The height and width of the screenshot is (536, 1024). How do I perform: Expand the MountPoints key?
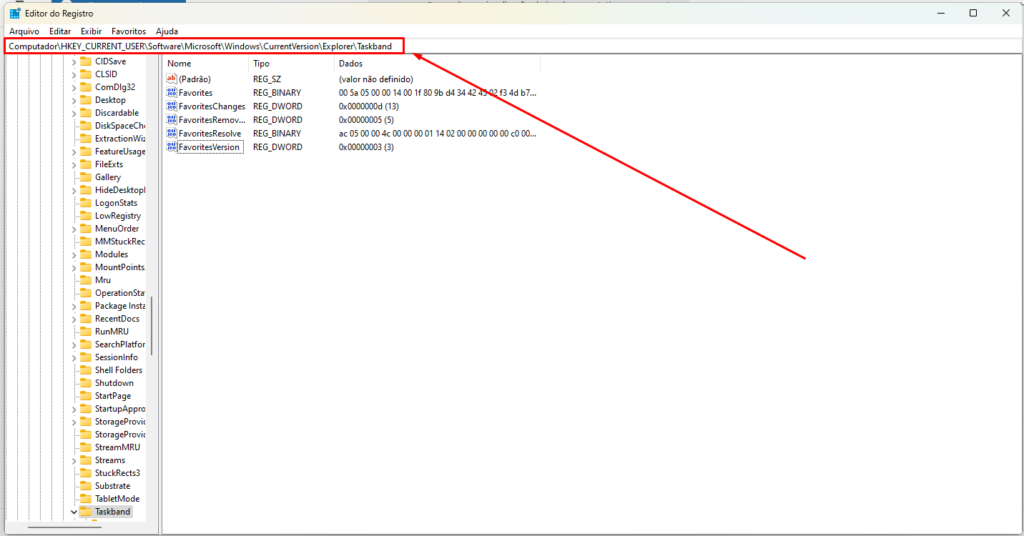pos(74,268)
